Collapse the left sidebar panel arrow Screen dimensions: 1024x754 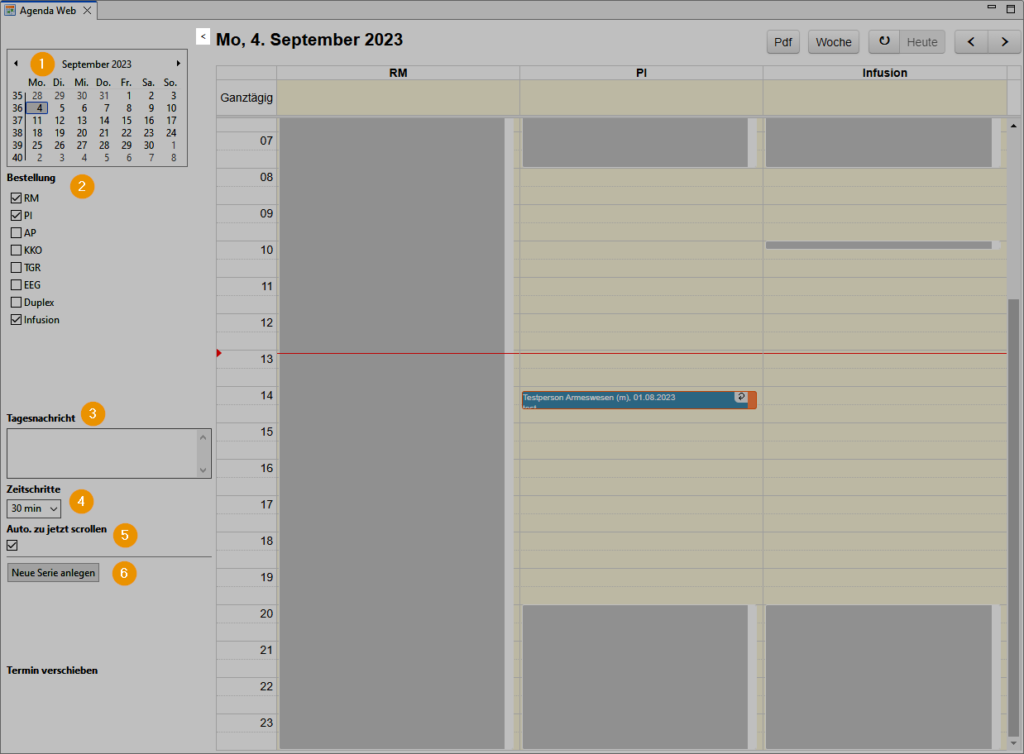click(203, 36)
